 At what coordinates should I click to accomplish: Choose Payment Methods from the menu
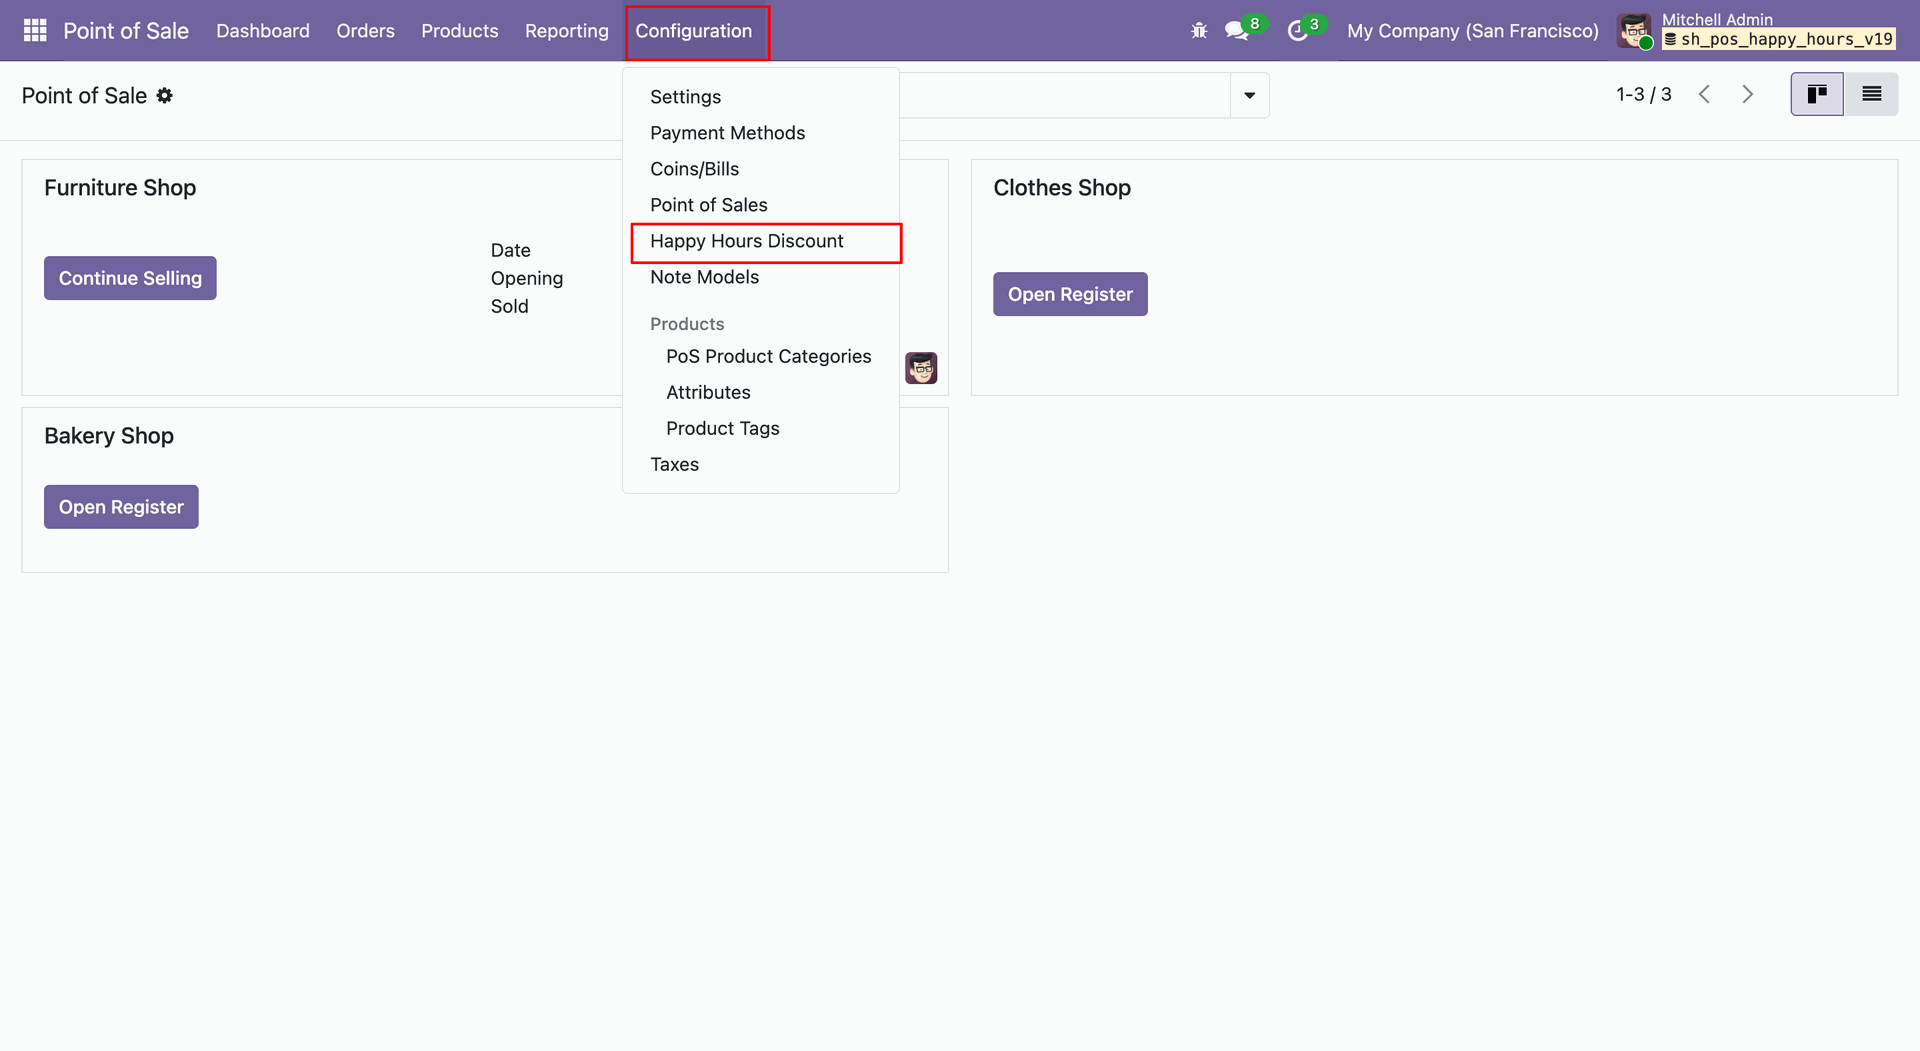click(727, 133)
